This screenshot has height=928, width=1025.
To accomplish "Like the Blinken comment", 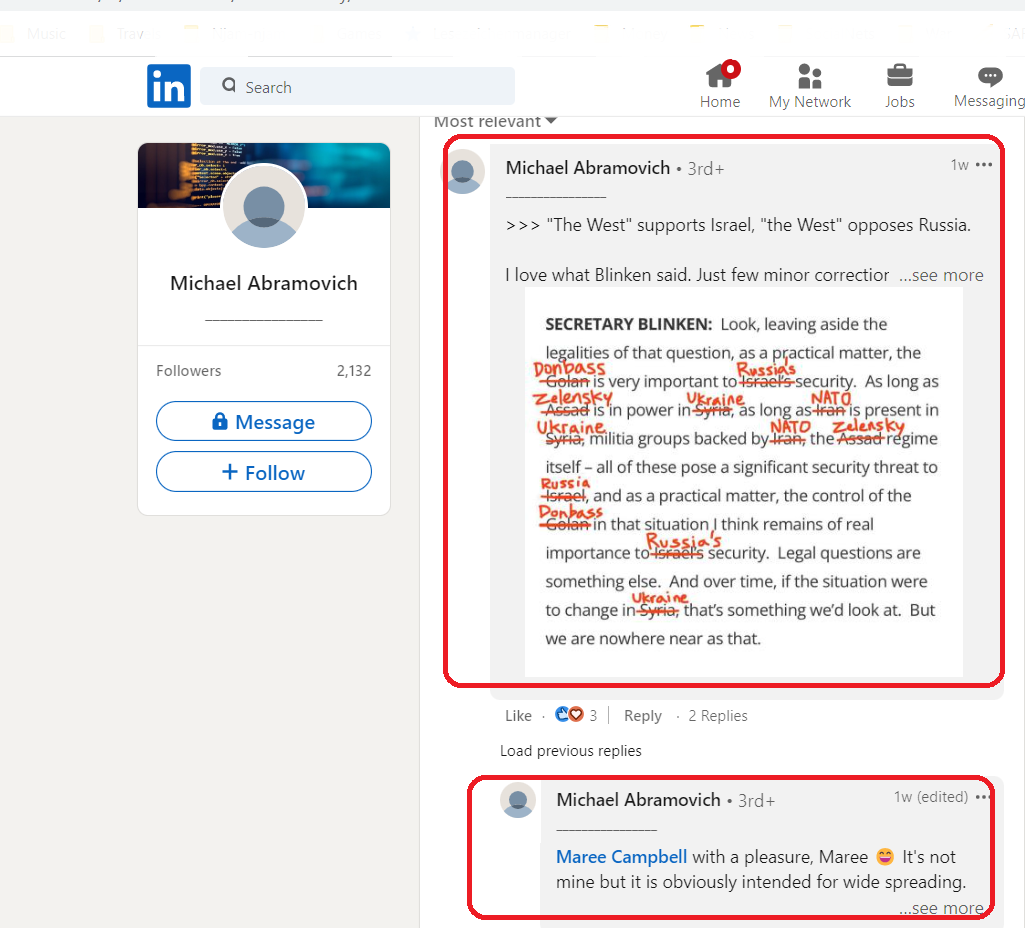I will tap(518, 716).
